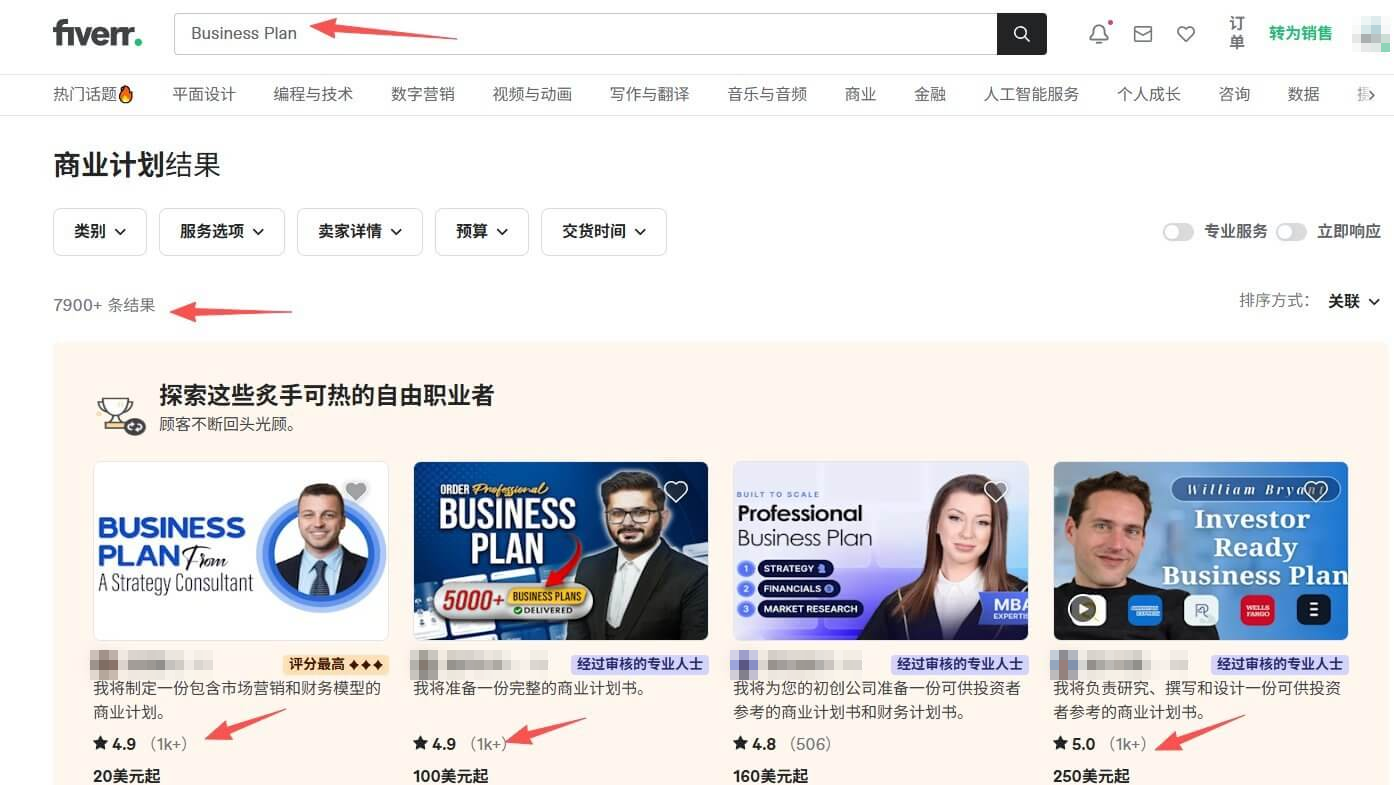
Task: Open gig 我将为您的初创公司准备一份可供投资者参考的商业计划书
Action: coord(877,701)
